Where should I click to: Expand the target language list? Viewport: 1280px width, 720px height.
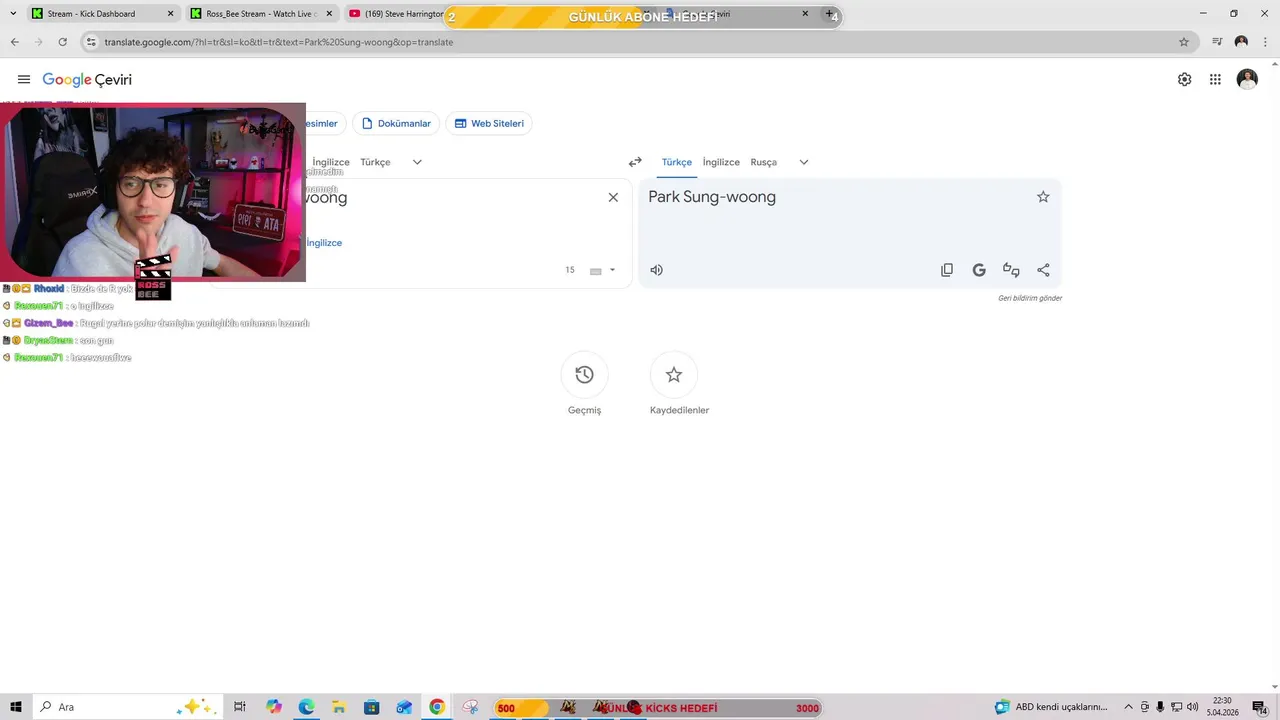click(x=803, y=162)
